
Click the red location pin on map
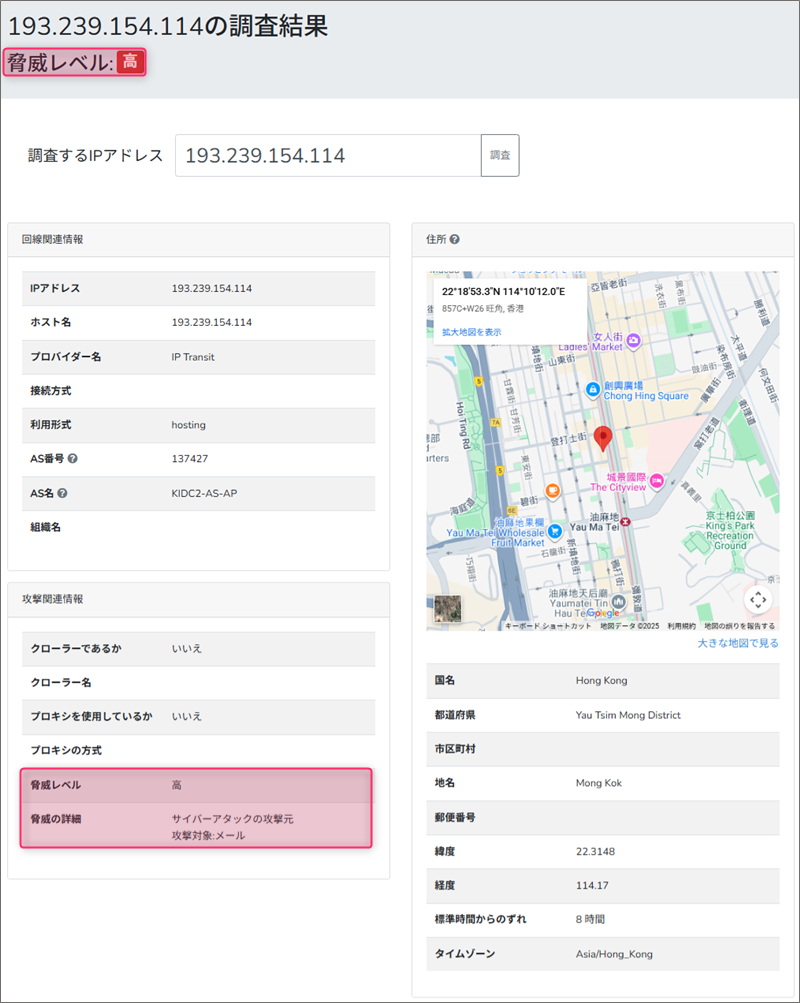[602, 438]
